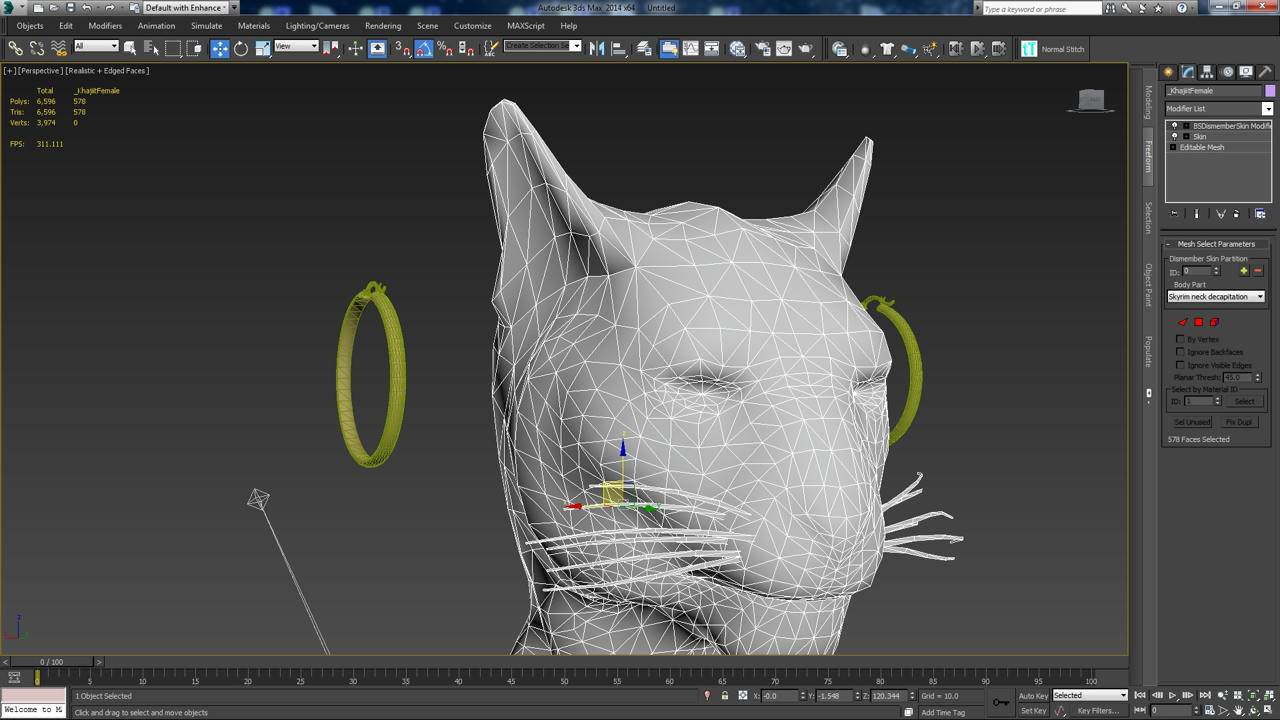The height and width of the screenshot is (720, 1280).
Task: Open the Create command panel tab
Action: [1168, 72]
